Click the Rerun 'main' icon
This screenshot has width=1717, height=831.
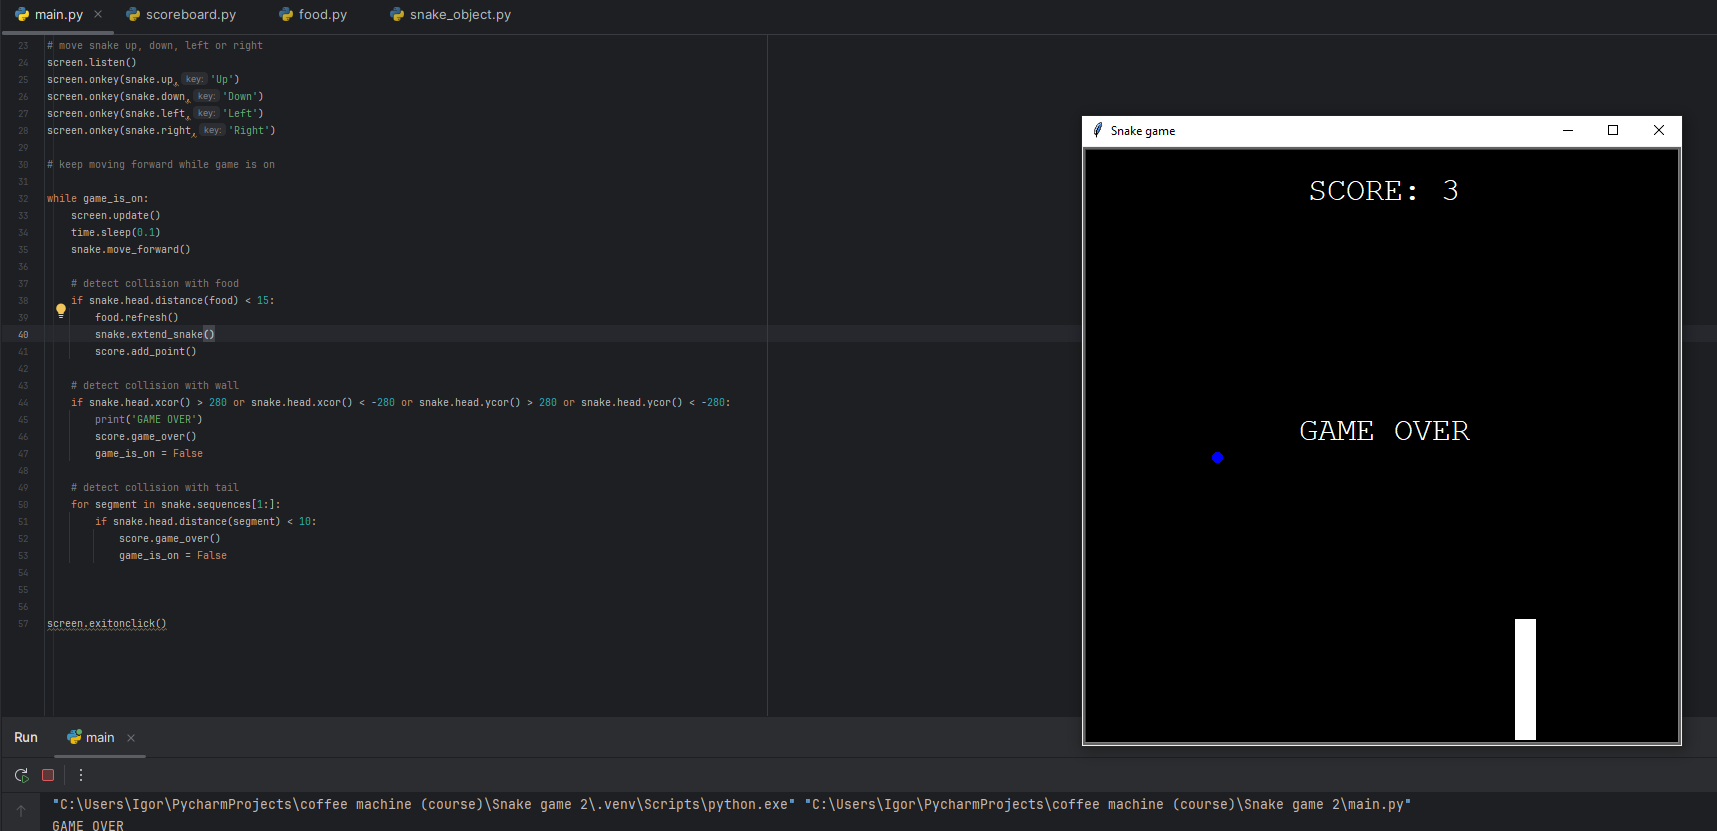pos(21,775)
